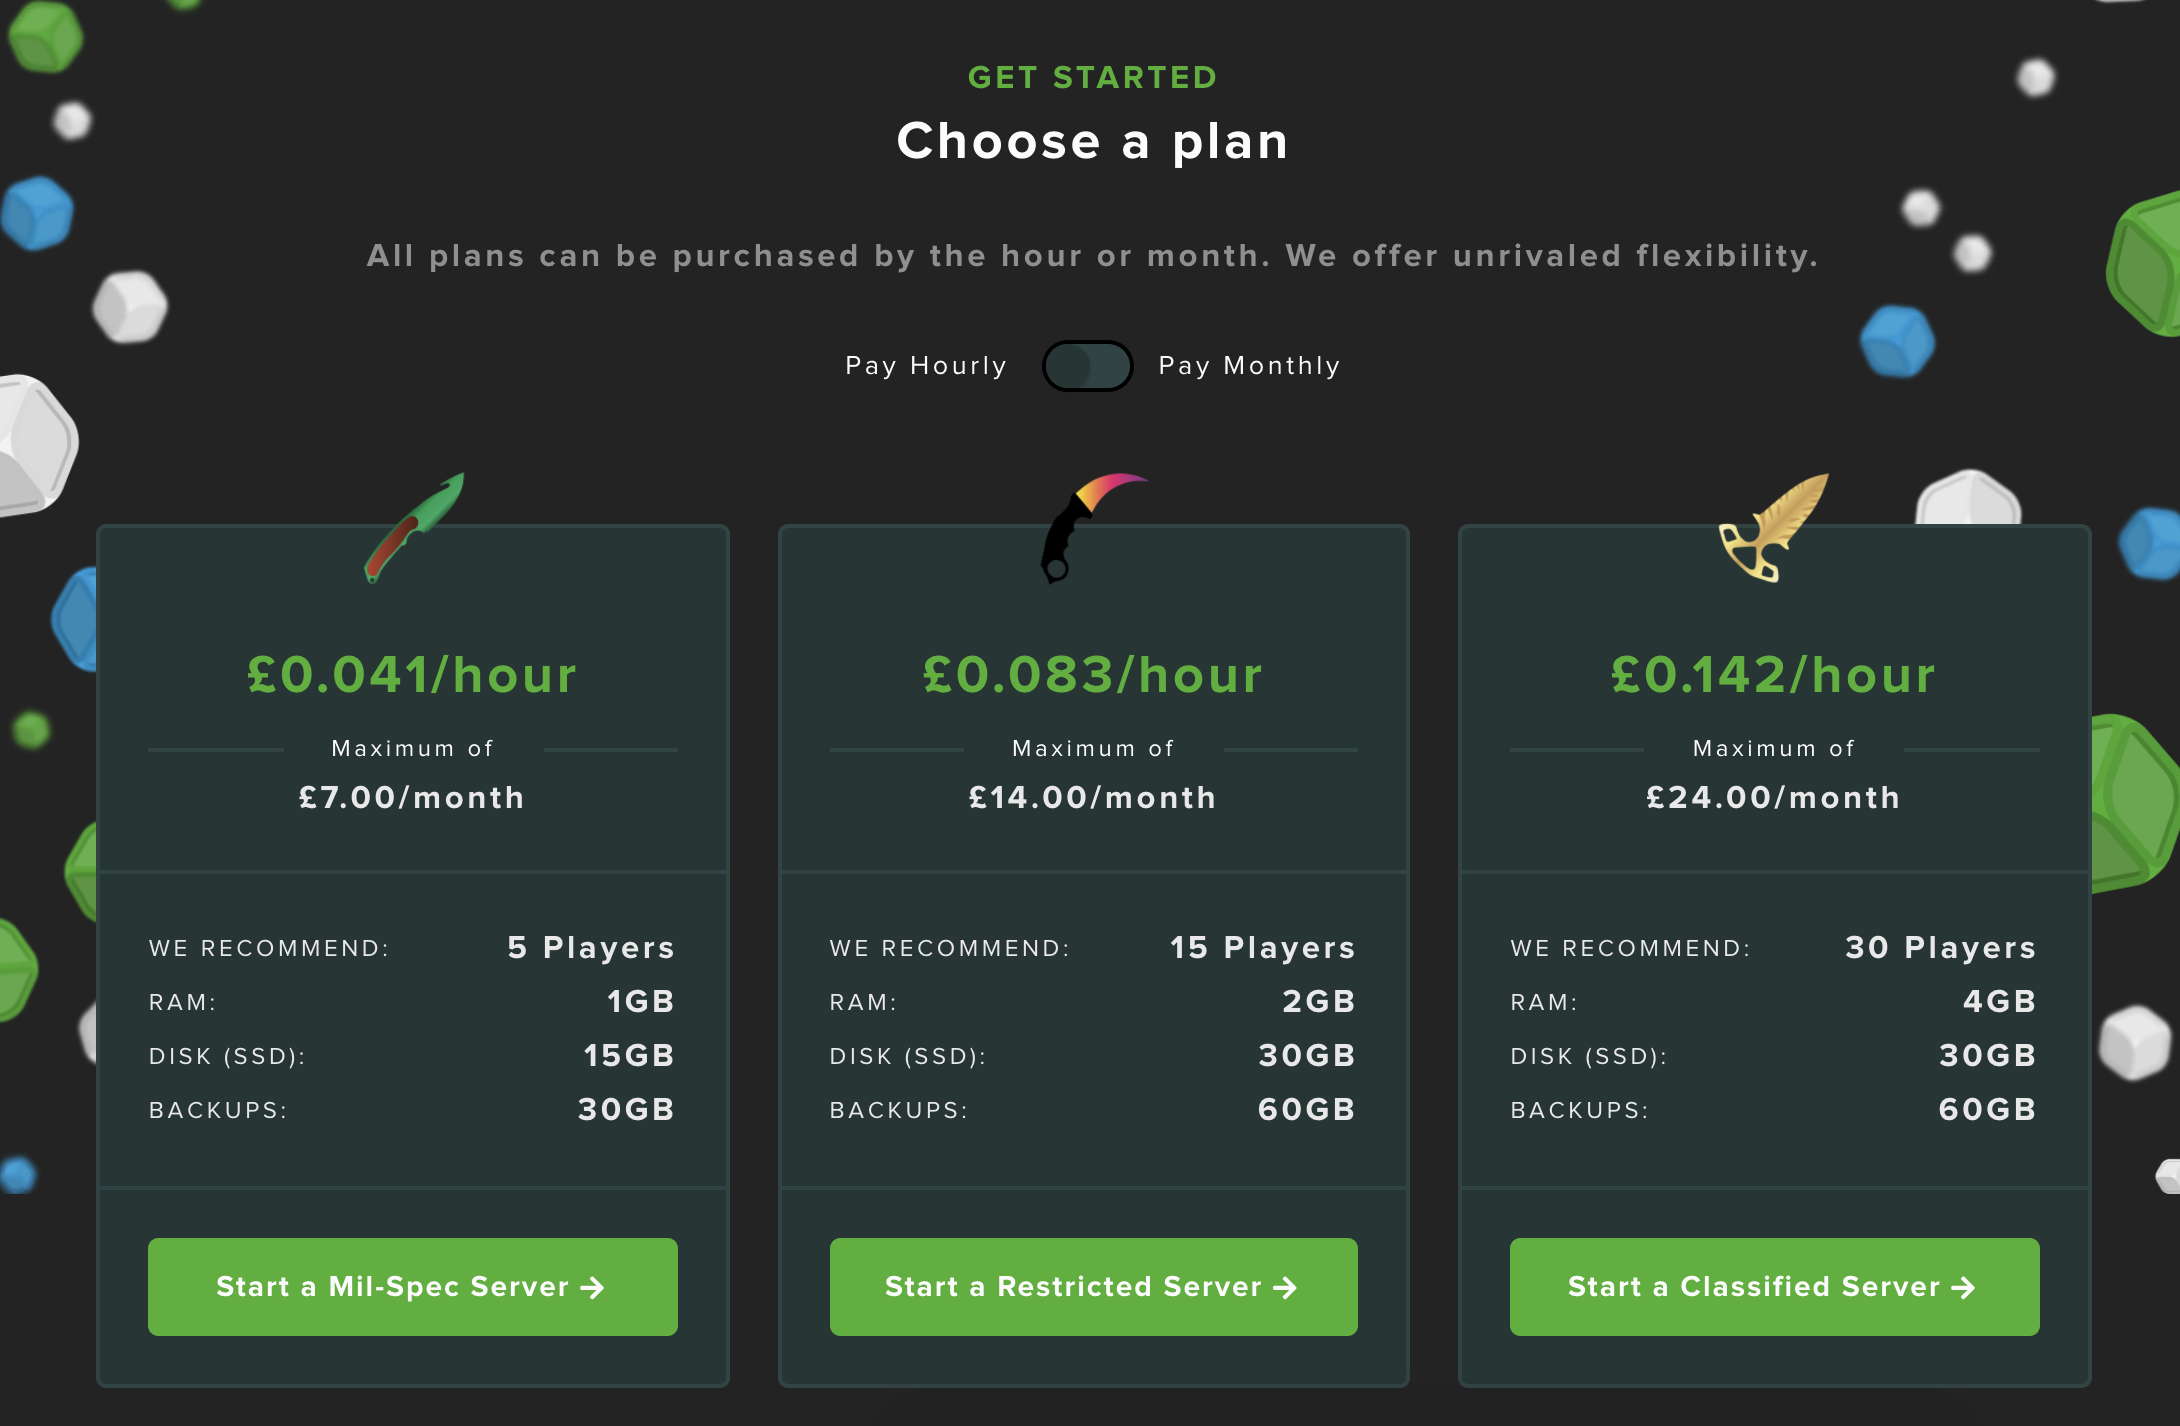
Task: Click the £0.083/hour price heading
Action: point(1093,674)
